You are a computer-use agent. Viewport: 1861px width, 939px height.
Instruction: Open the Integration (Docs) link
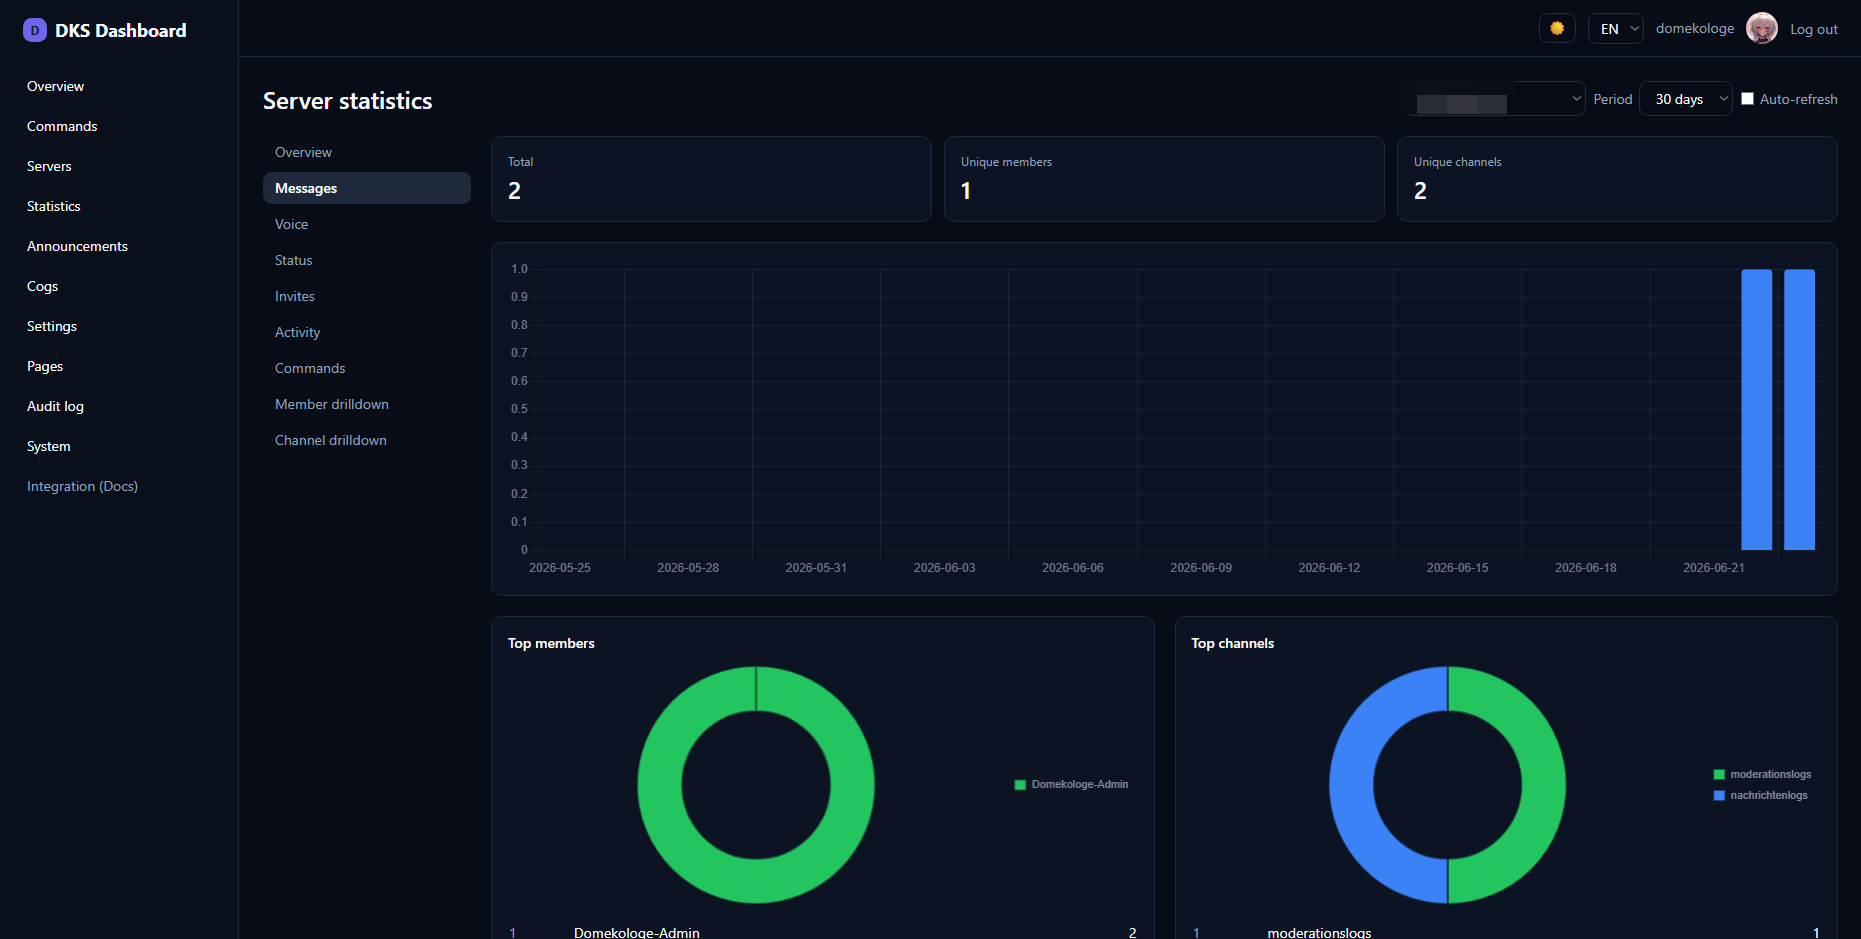point(82,486)
